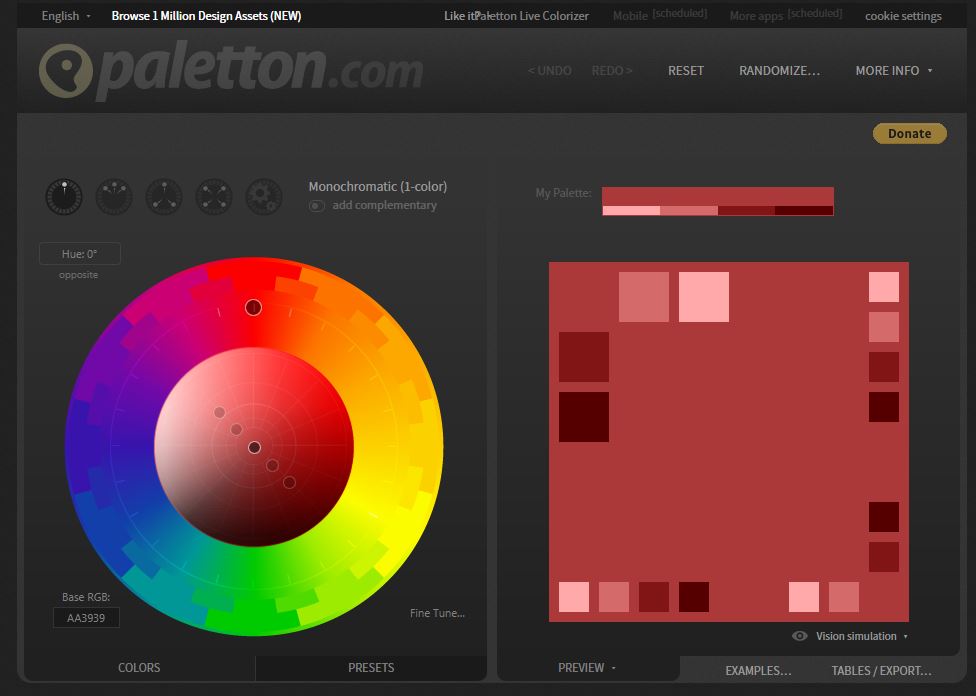The width and height of the screenshot is (976, 696).
Task: Select the Triad 3-color scheme icon
Action: (164, 196)
